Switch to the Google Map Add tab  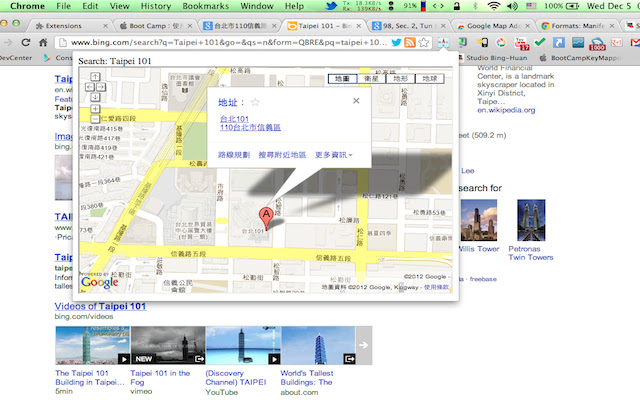click(x=493, y=26)
